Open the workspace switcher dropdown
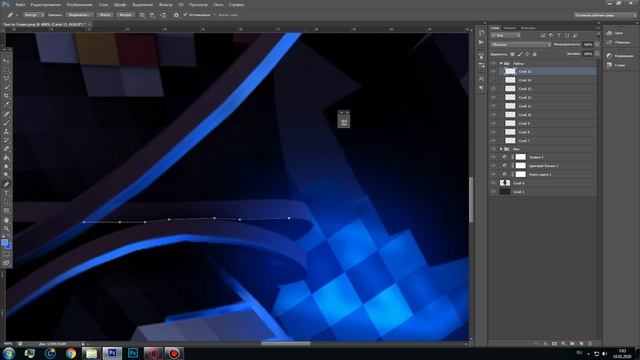Viewport: 640px width, 360px height. [605, 15]
